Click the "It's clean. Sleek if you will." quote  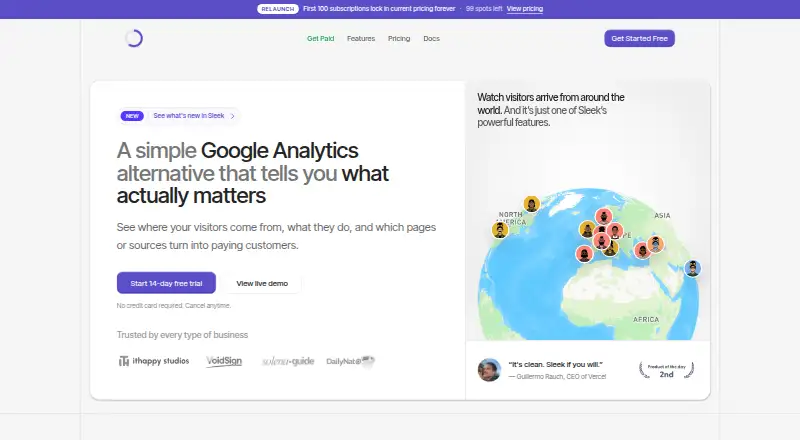tap(556, 364)
